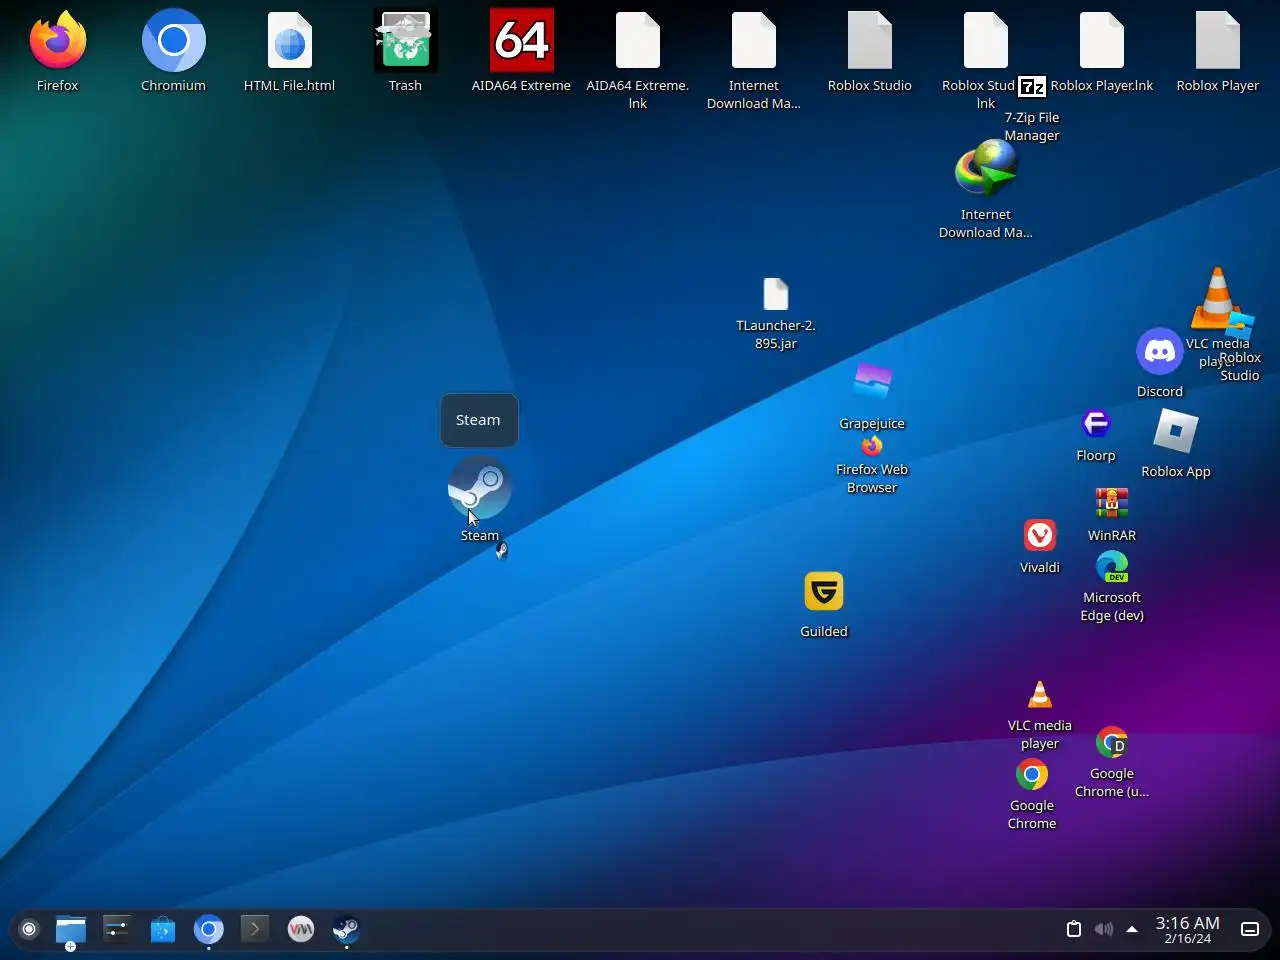Select the Roblox Stud lnk file icon
This screenshot has width=1280, height=960.
(986, 41)
